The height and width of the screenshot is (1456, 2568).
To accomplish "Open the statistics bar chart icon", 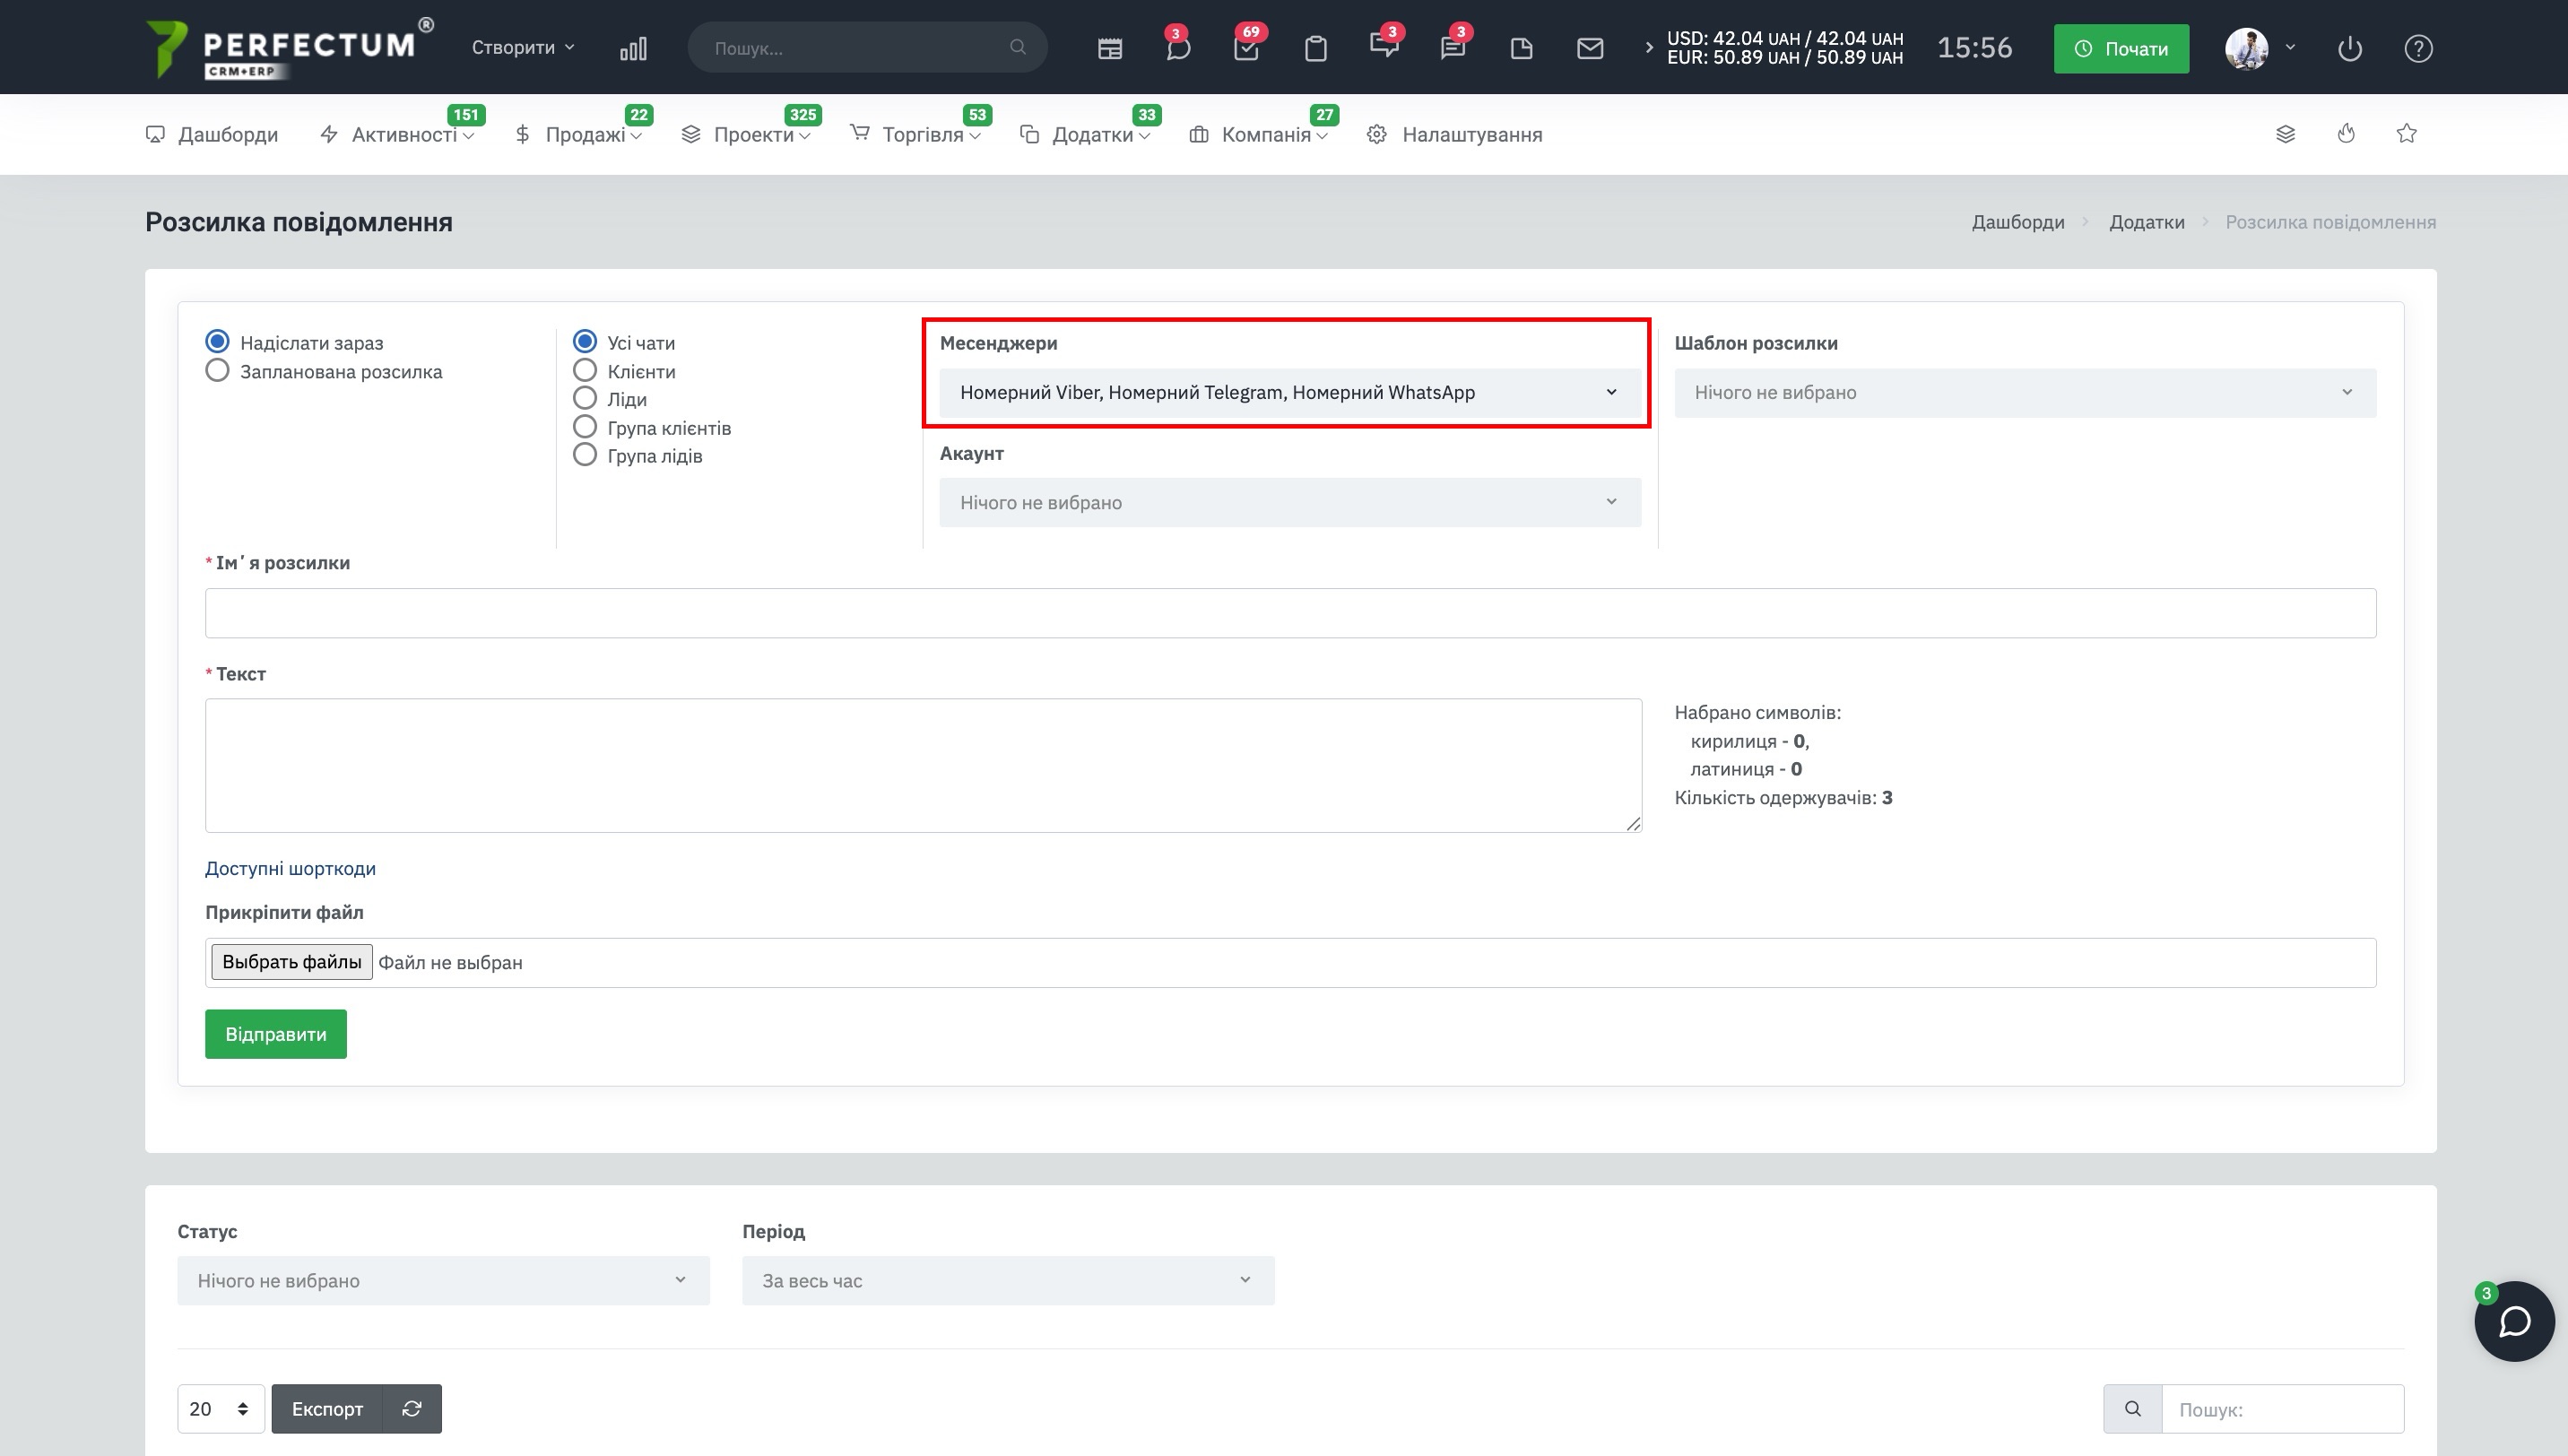I will tap(633, 48).
